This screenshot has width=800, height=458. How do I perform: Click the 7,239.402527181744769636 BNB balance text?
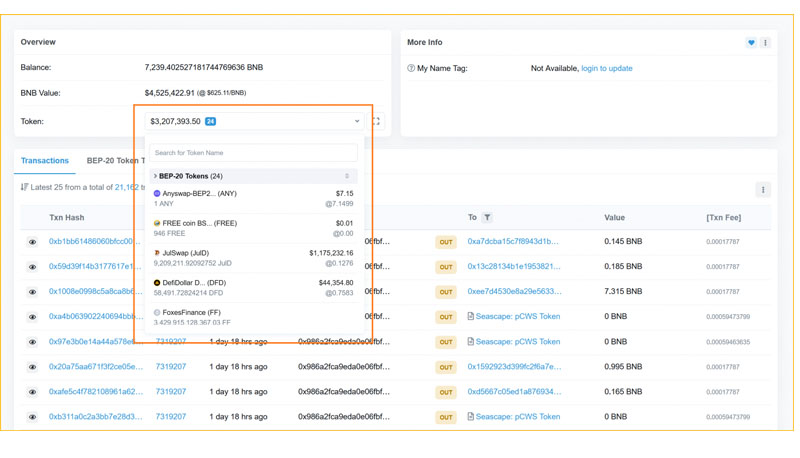[204, 67]
